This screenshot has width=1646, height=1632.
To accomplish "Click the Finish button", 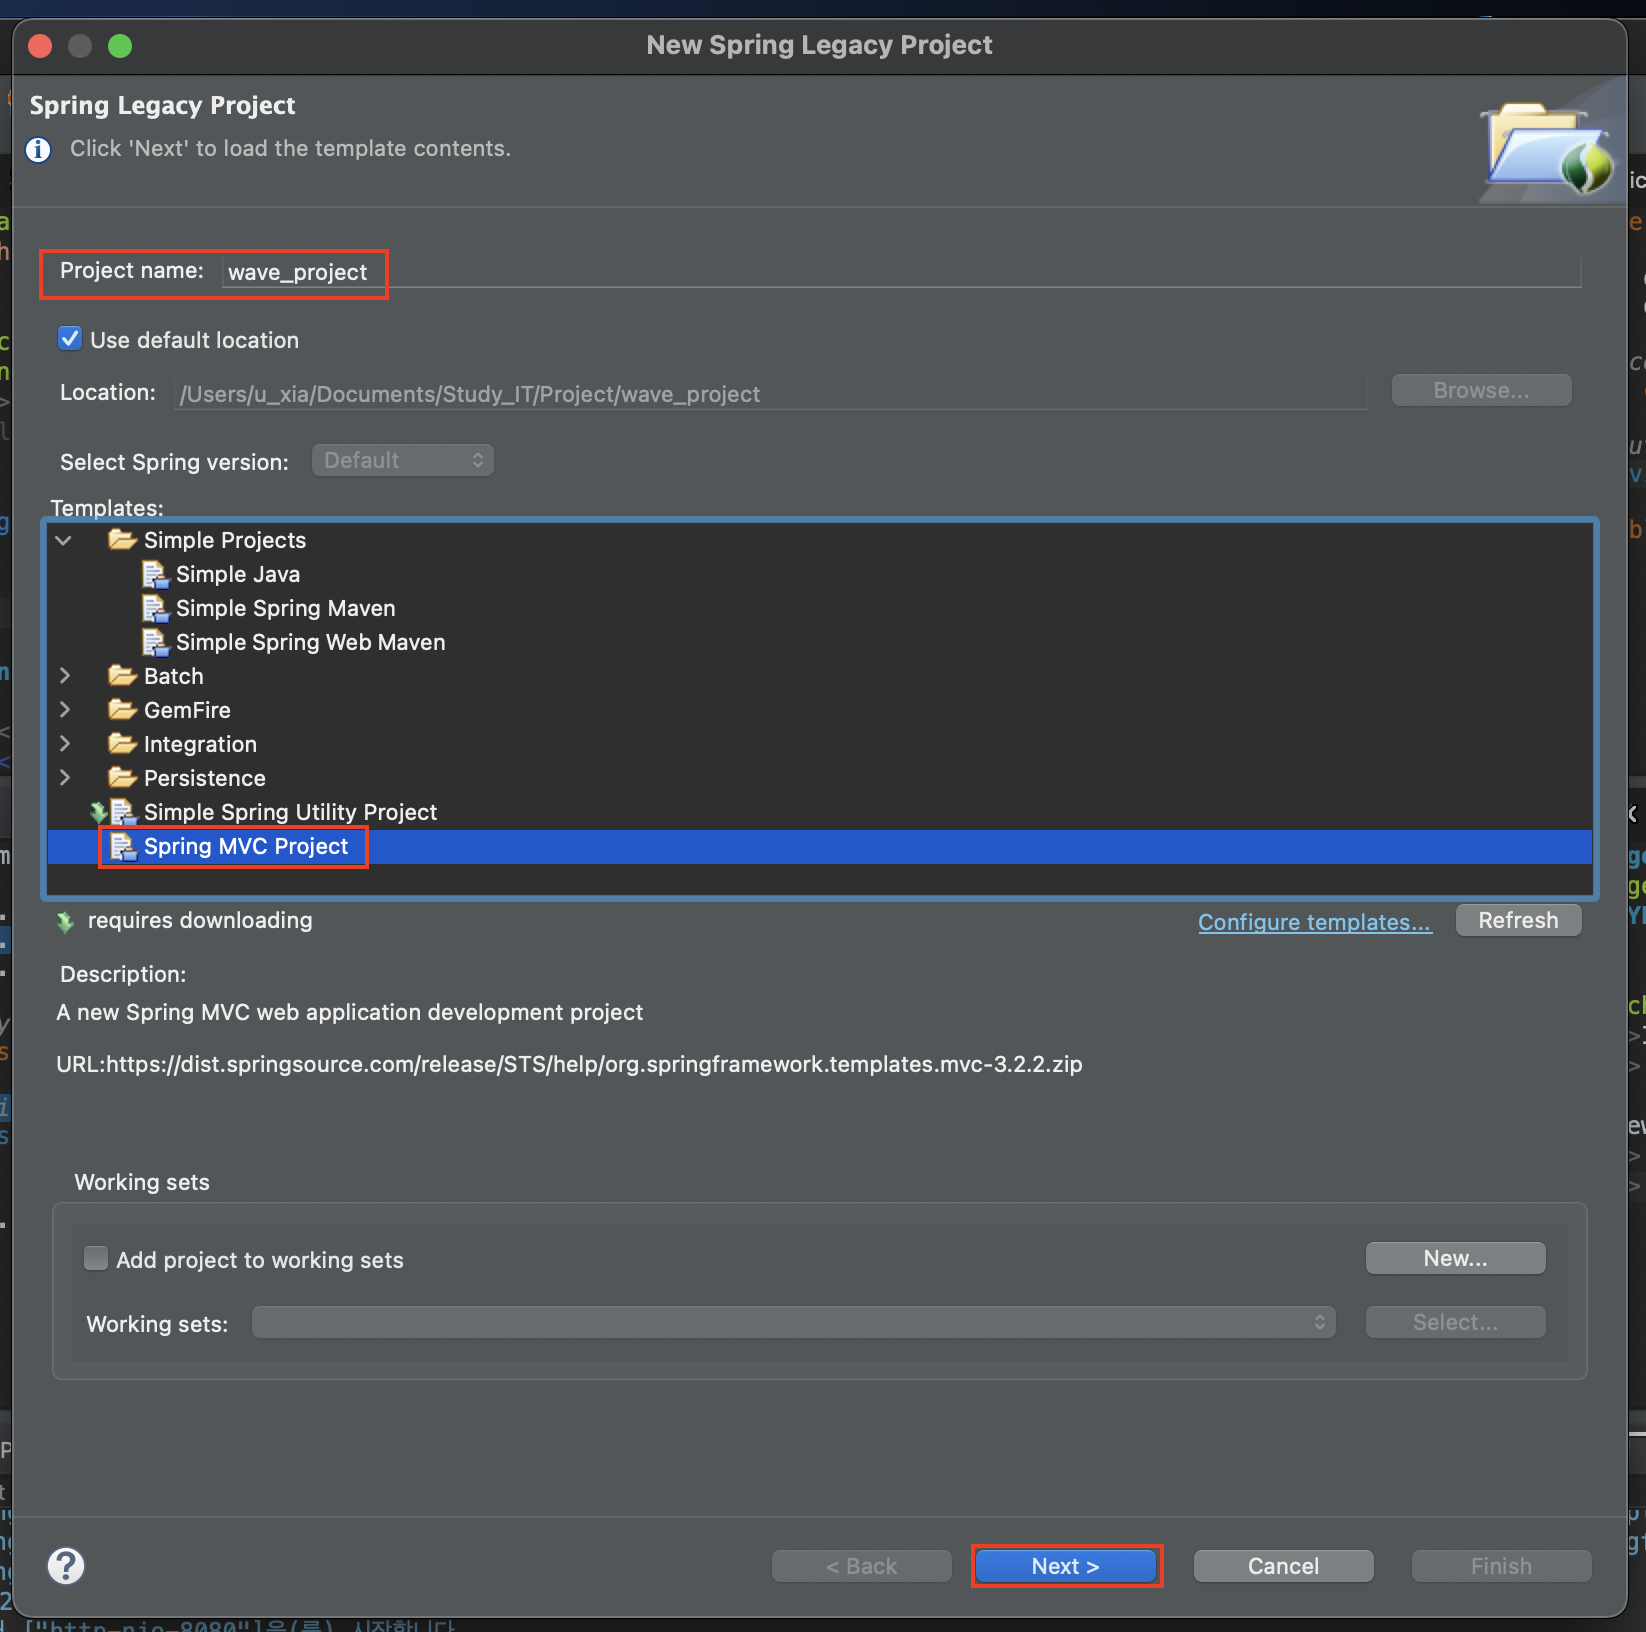I will [x=1502, y=1566].
